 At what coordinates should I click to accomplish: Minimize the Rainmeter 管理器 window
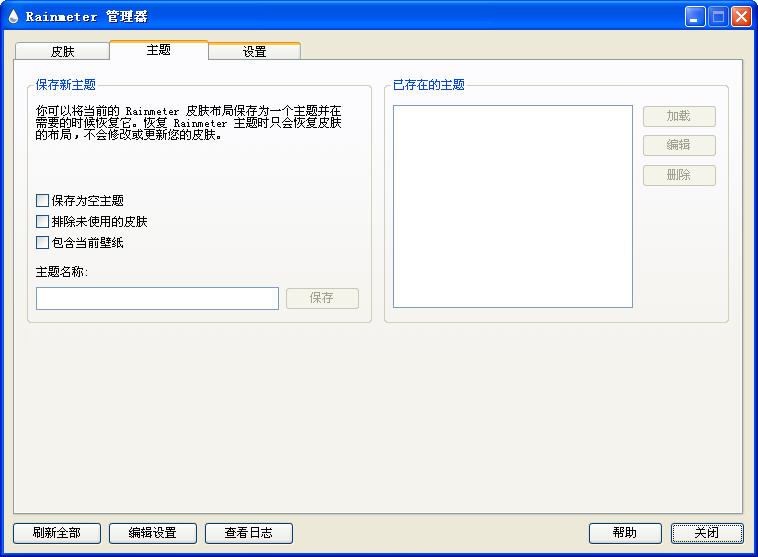695,16
